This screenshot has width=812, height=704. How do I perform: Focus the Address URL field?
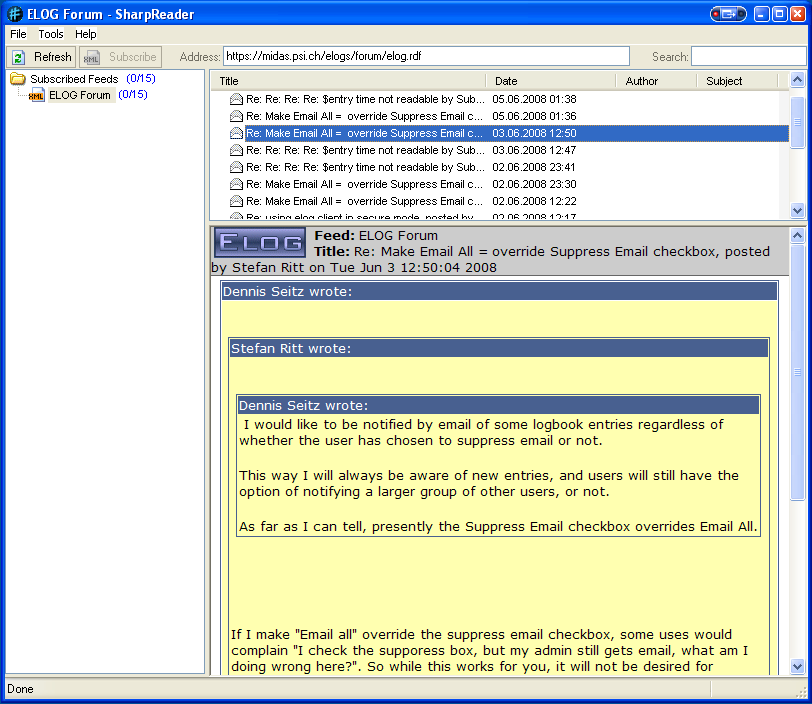coord(426,56)
